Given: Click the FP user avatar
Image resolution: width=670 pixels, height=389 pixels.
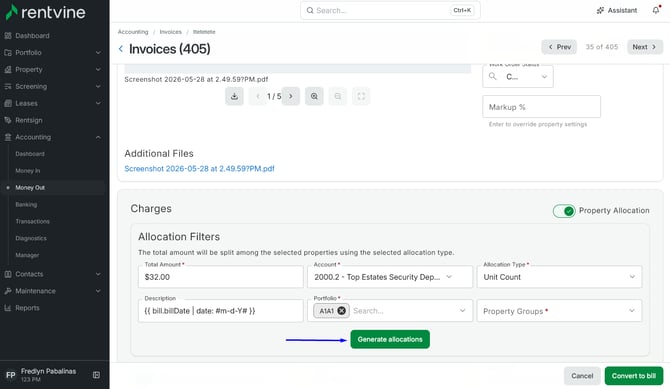Looking at the screenshot, I should tap(11, 375).
